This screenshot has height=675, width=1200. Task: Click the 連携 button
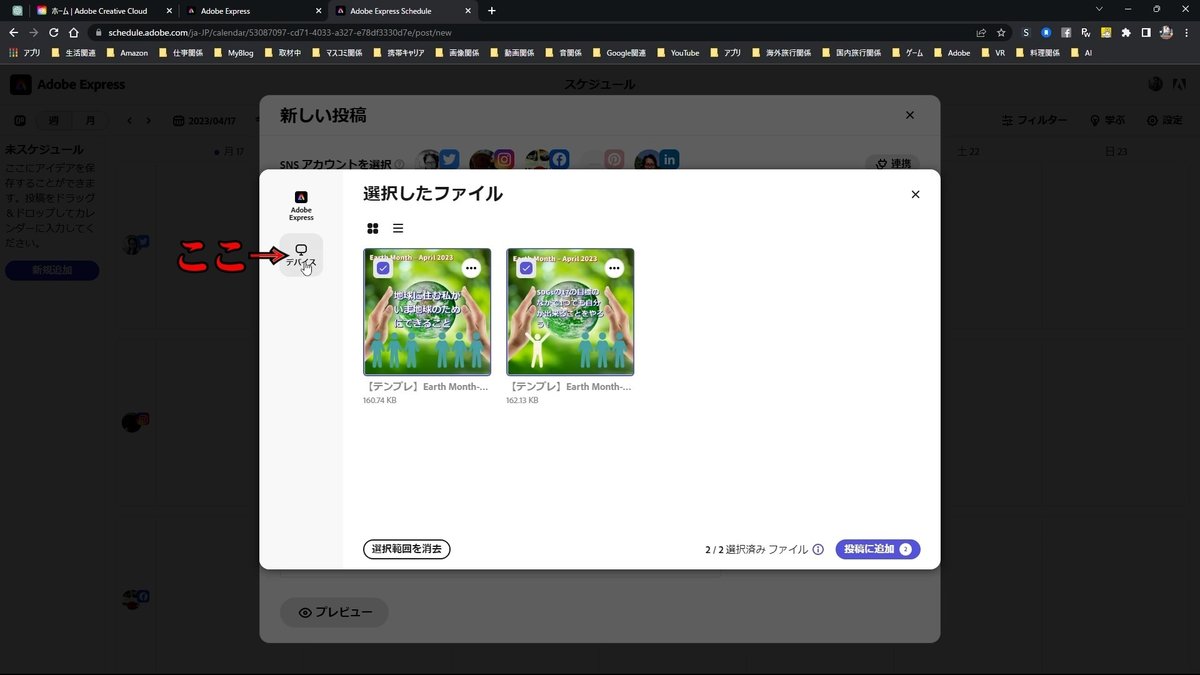pos(892,164)
